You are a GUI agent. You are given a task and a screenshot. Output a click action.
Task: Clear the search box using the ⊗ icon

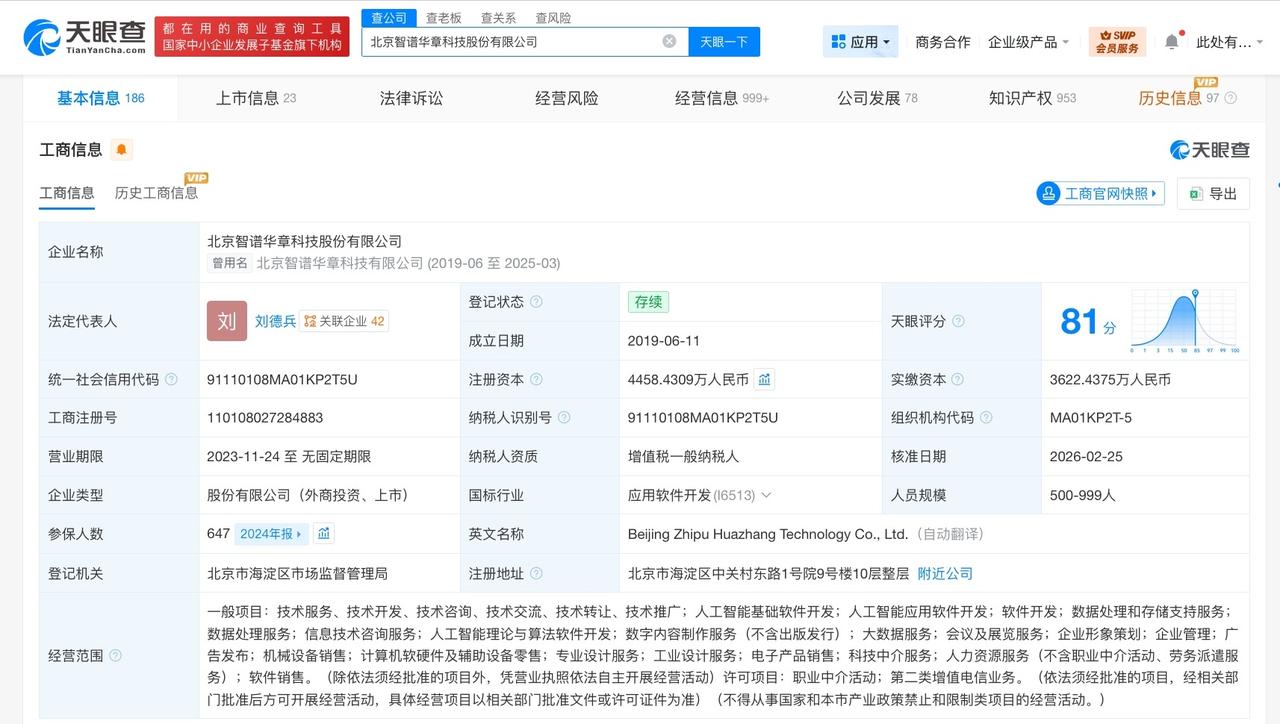coord(668,41)
